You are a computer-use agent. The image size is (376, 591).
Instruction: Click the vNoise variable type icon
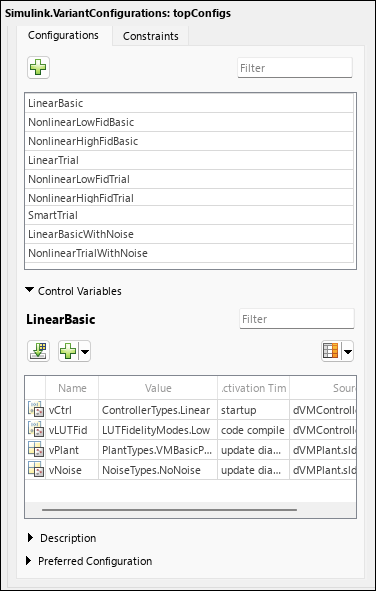click(x=36, y=470)
